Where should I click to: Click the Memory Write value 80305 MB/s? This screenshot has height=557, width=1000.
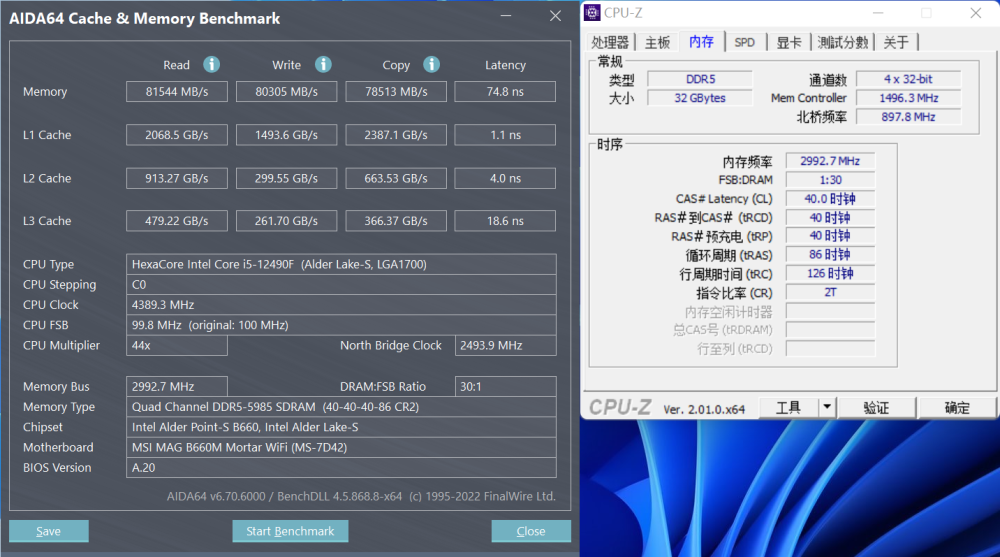tap(286, 91)
